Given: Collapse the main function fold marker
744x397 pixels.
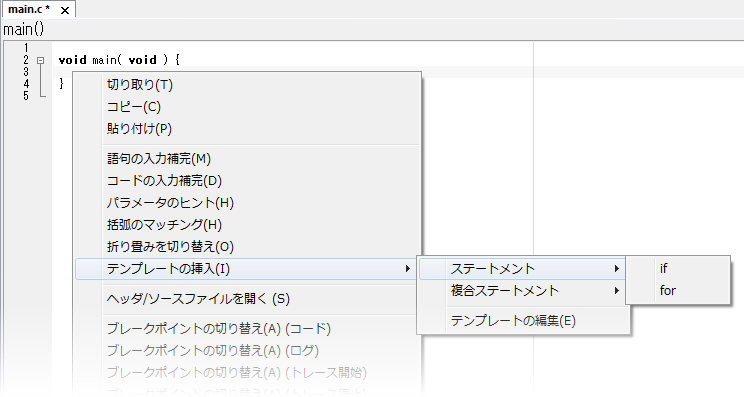Looking at the screenshot, I should (x=41, y=60).
